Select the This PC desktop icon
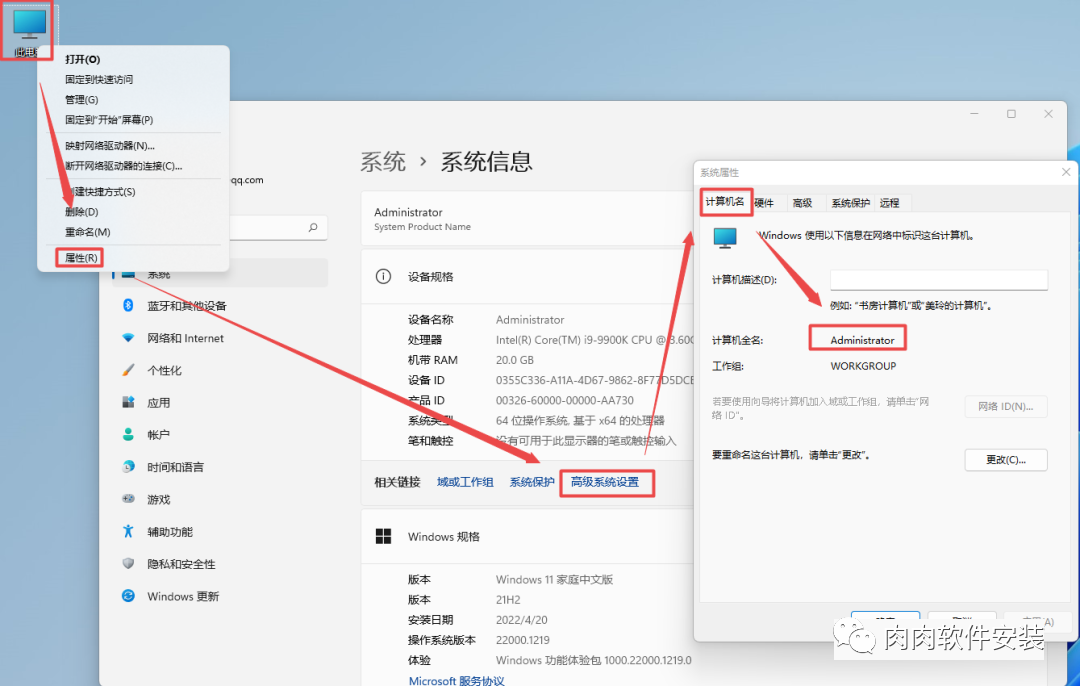 click(29, 32)
